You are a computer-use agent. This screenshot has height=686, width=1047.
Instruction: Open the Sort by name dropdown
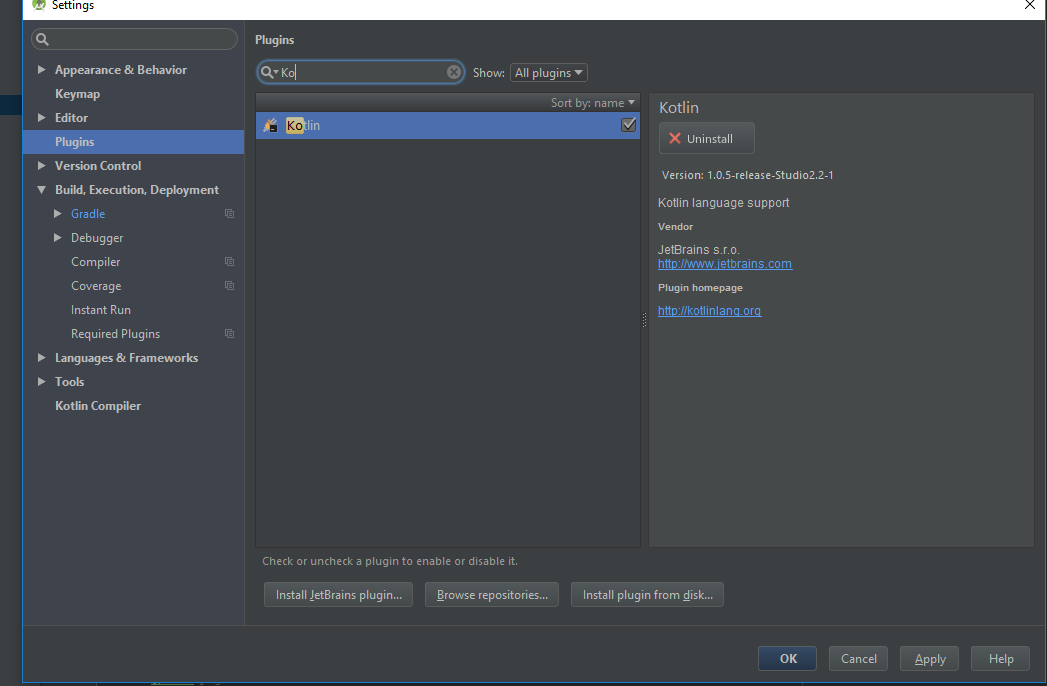click(592, 103)
